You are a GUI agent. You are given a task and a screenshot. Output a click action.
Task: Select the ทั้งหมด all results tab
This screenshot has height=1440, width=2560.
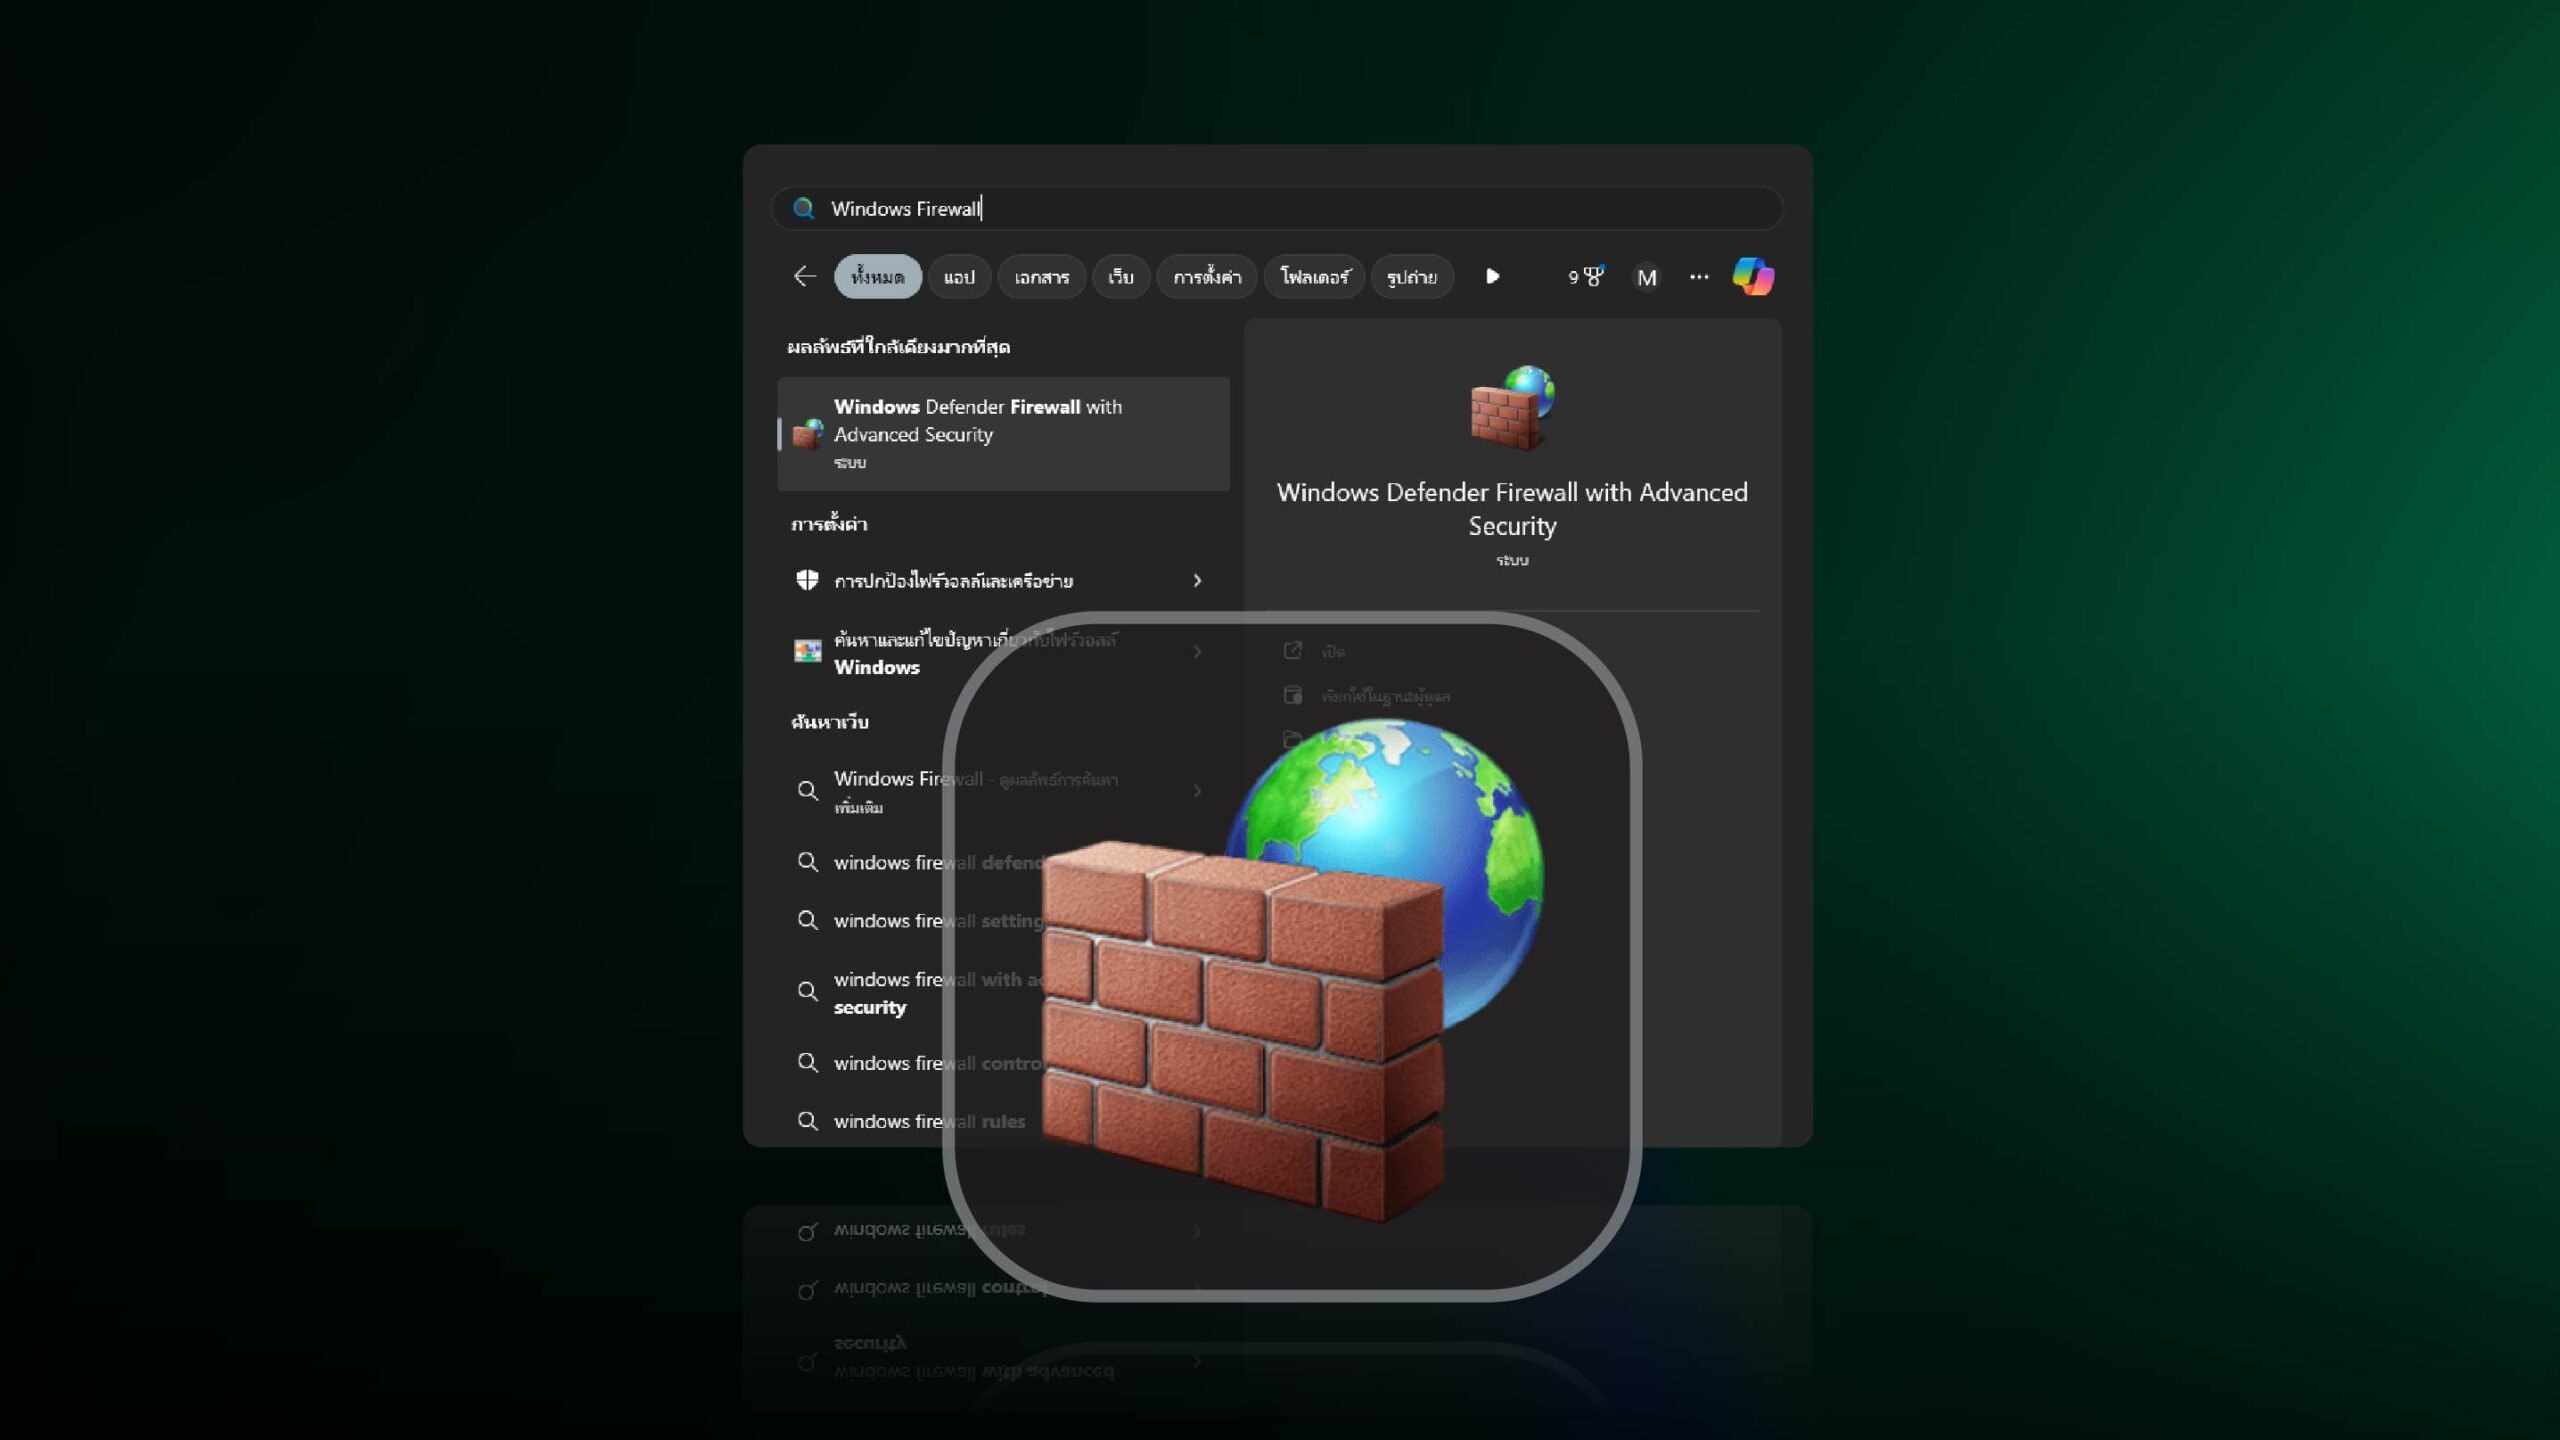point(876,276)
